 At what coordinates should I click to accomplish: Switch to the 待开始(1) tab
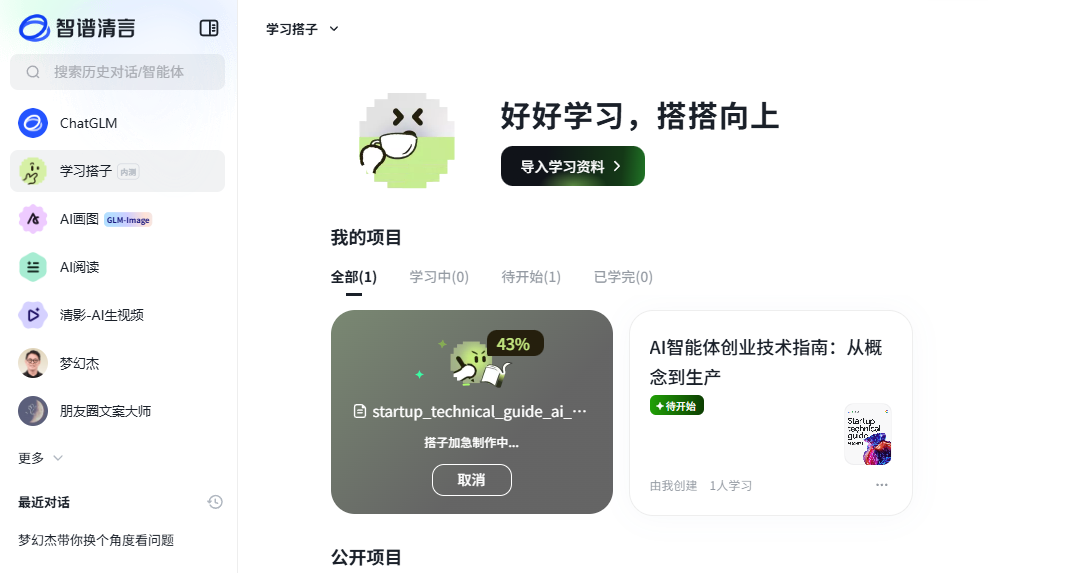click(531, 277)
